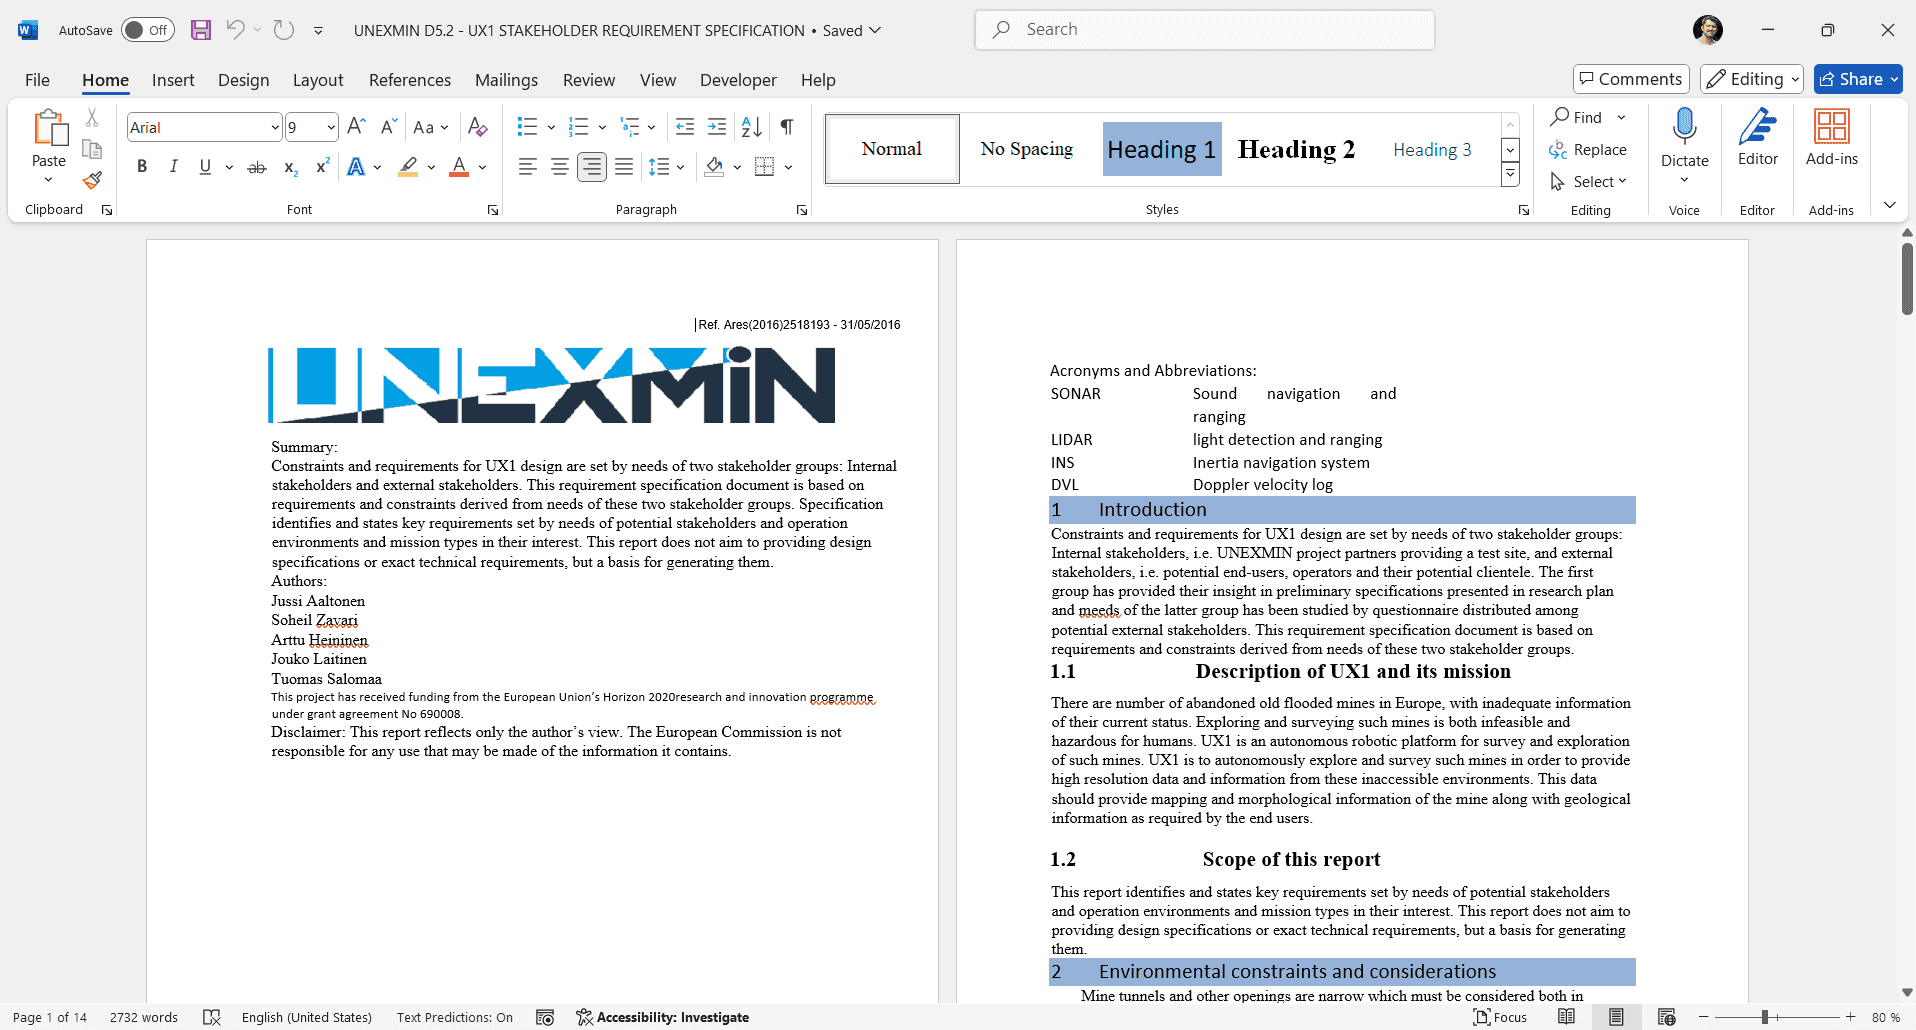
Task: Click Accessibility: Investigate status
Action: (x=663, y=1017)
